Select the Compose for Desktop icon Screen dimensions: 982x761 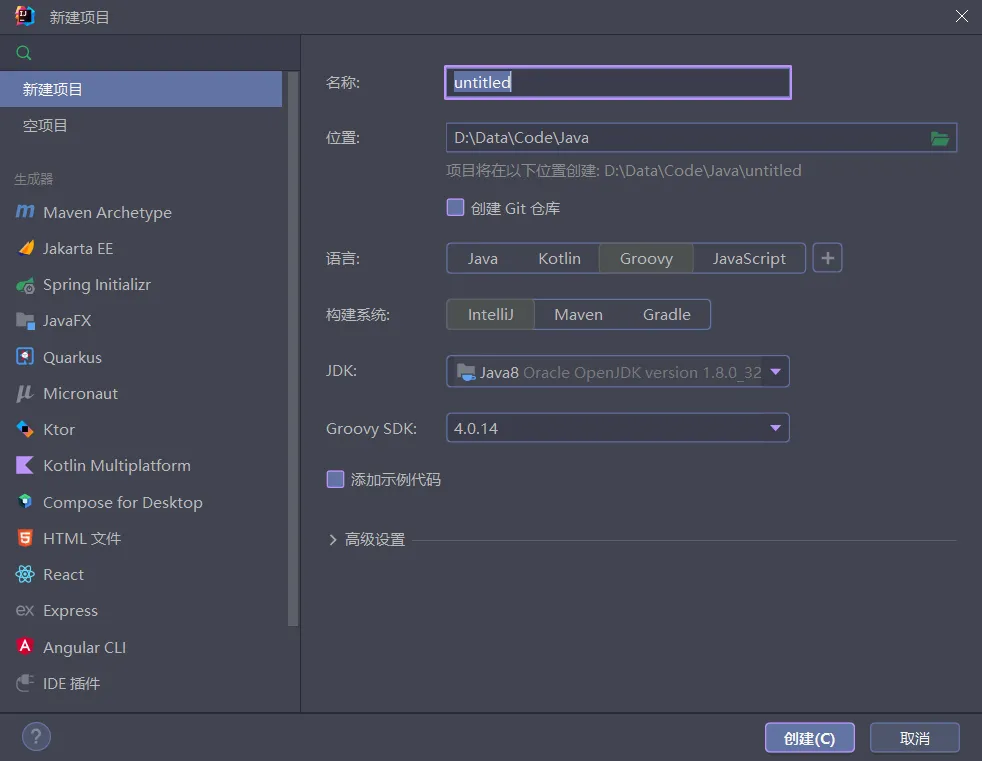[x=25, y=502]
